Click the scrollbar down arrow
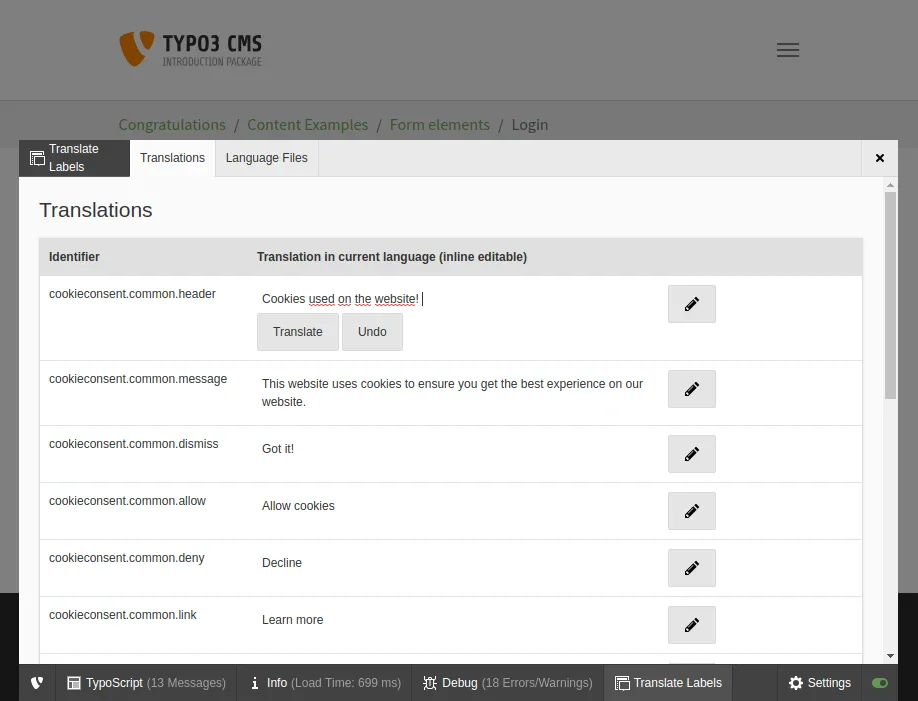This screenshot has width=918, height=701. tap(890, 656)
